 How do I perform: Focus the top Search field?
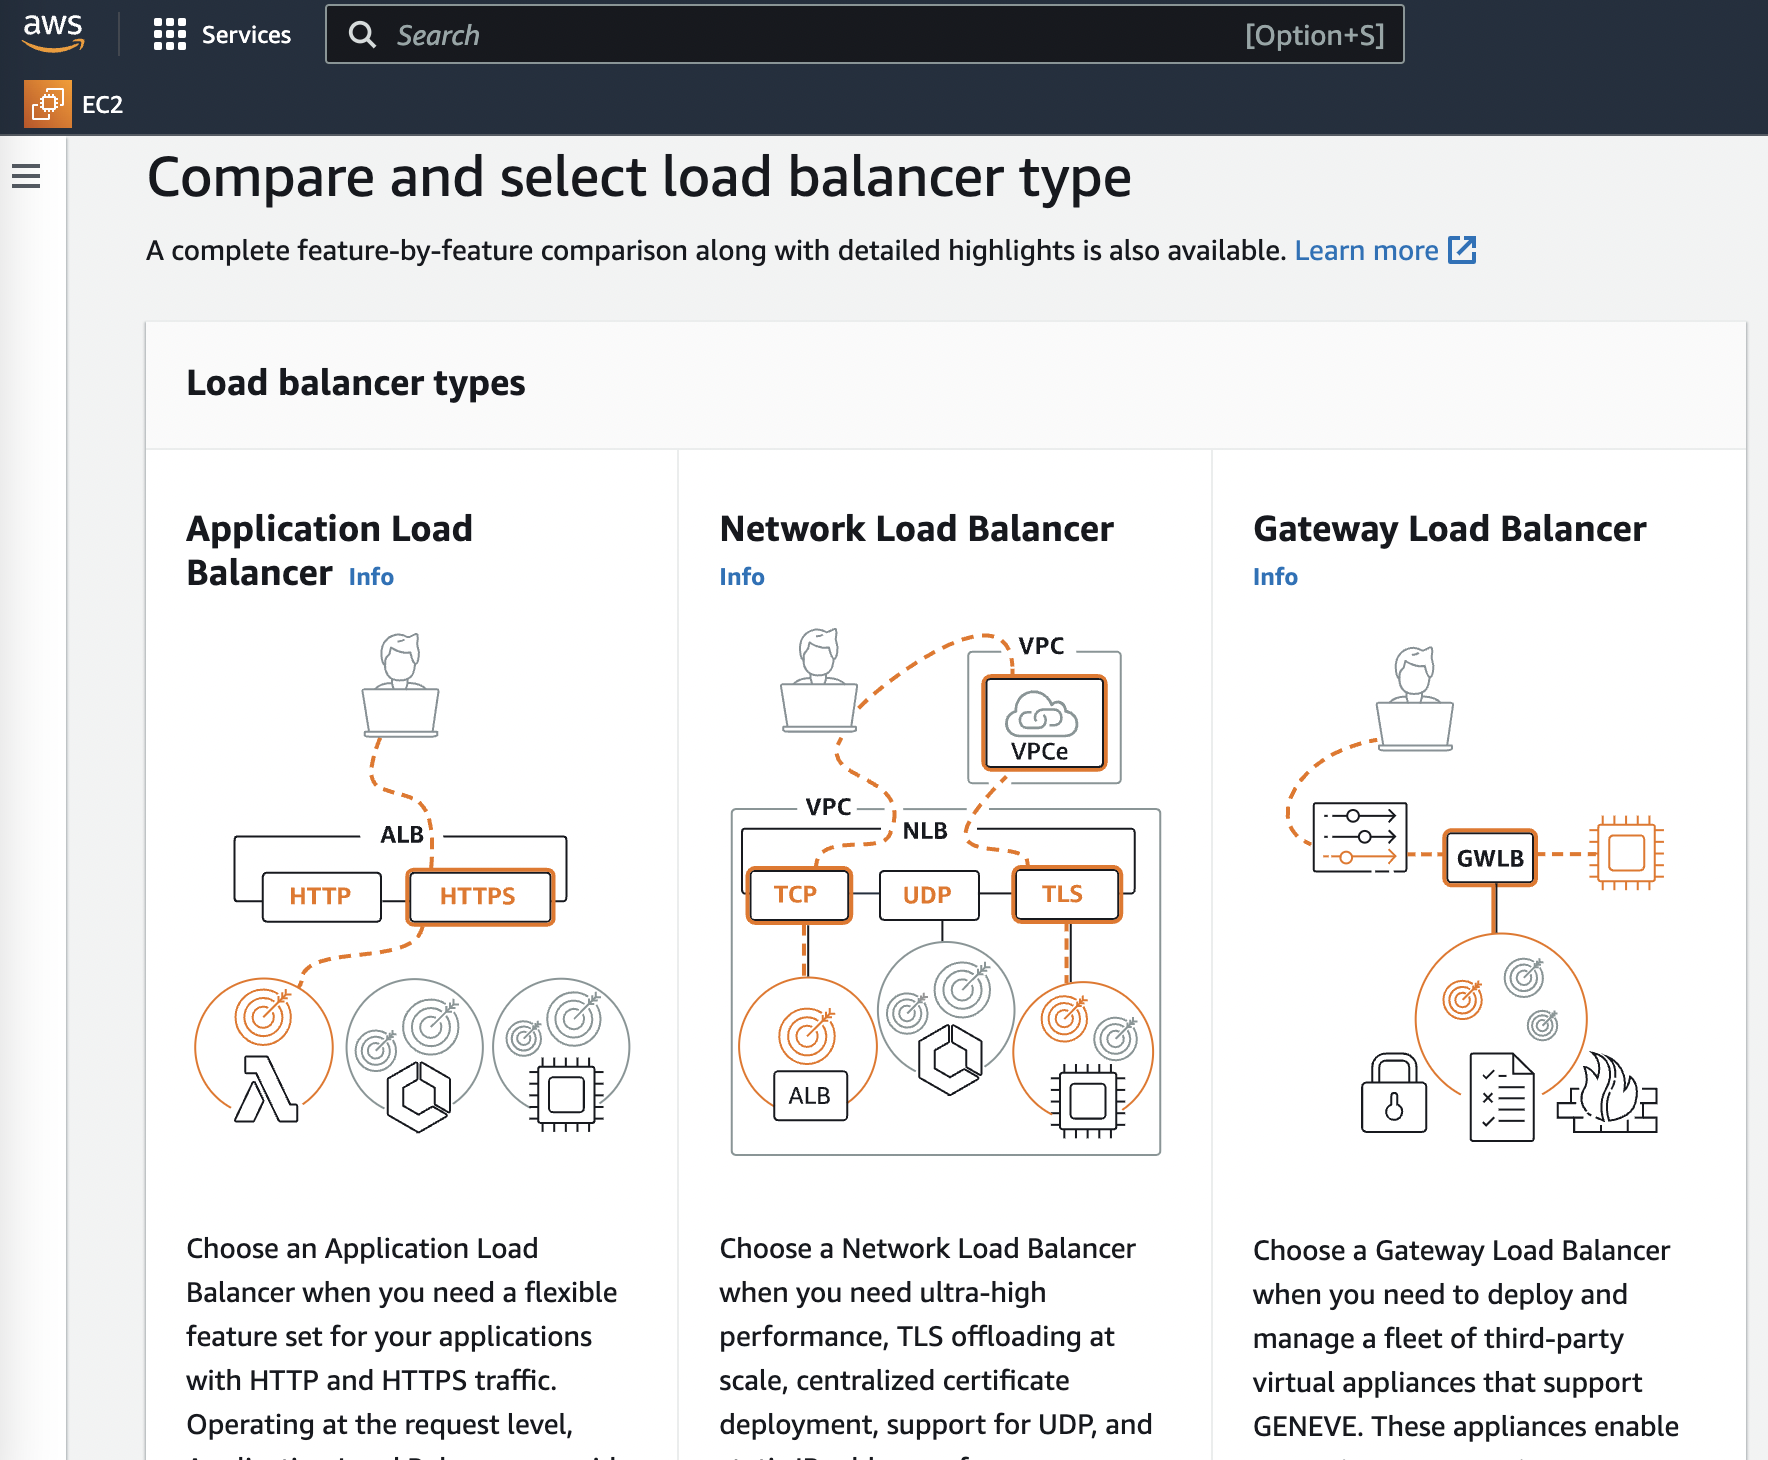click(865, 35)
